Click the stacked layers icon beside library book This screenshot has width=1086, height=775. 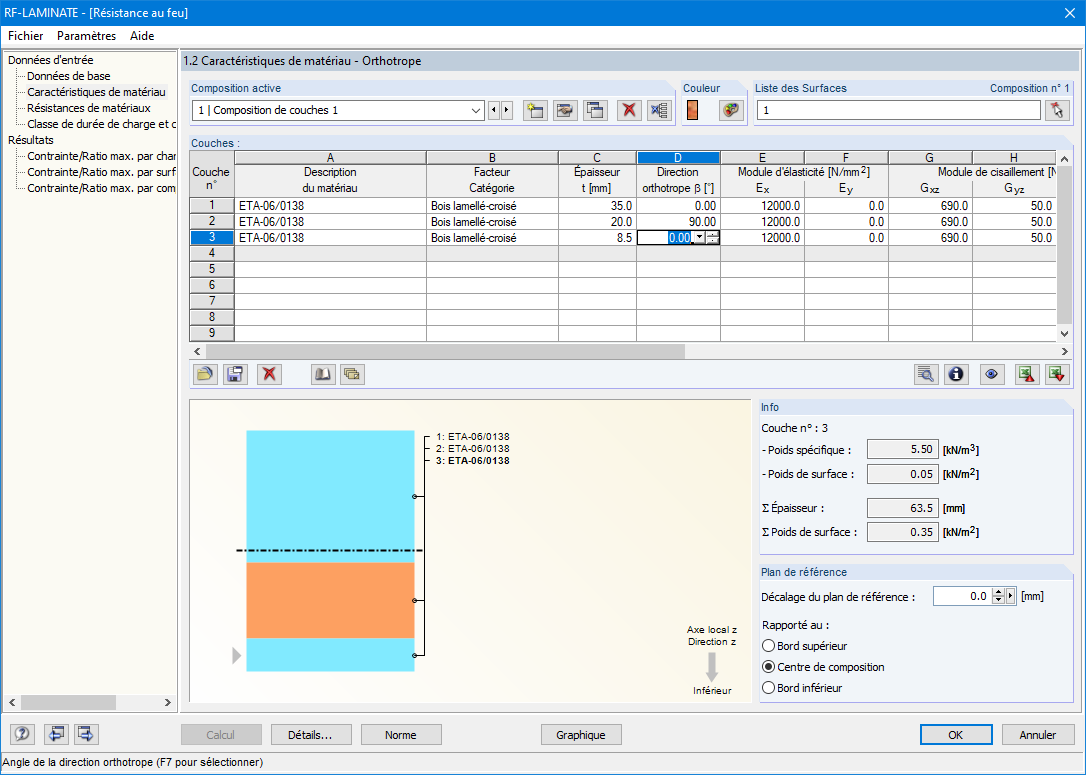point(353,374)
